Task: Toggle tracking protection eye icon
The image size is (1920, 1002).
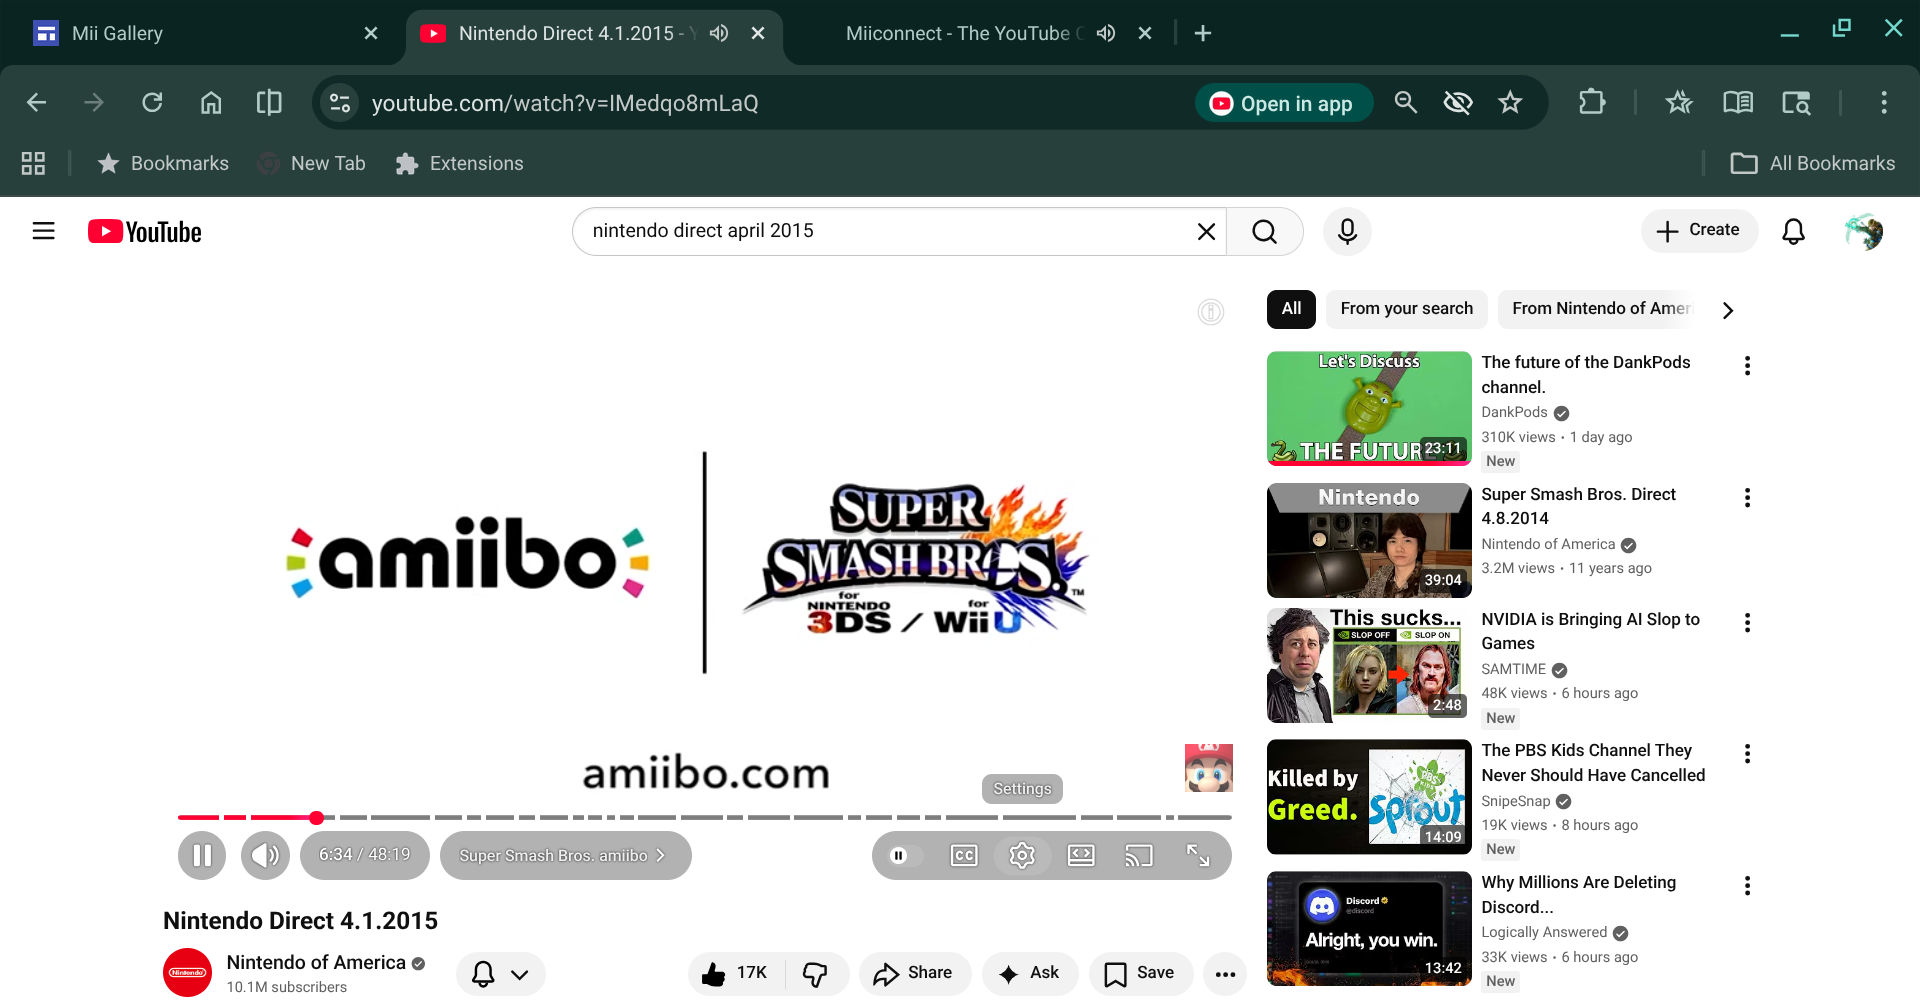Action: (x=1458, y=103)
